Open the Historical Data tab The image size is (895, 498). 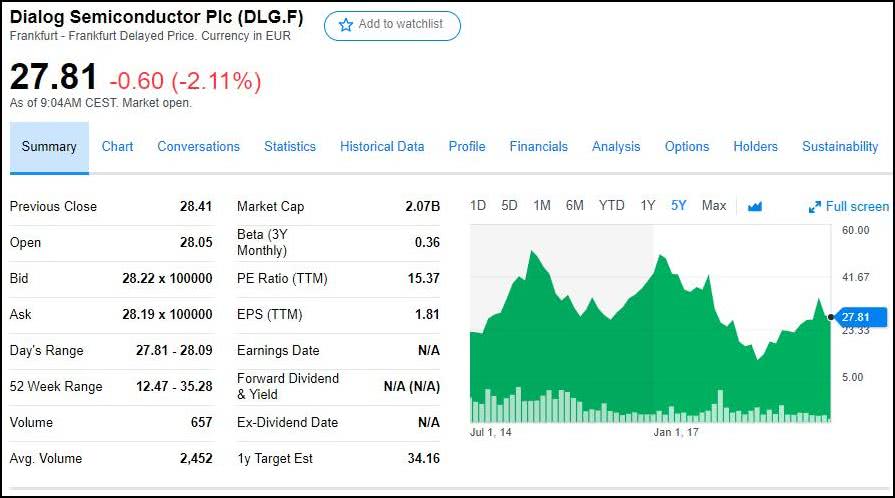(x=382, y=147)
